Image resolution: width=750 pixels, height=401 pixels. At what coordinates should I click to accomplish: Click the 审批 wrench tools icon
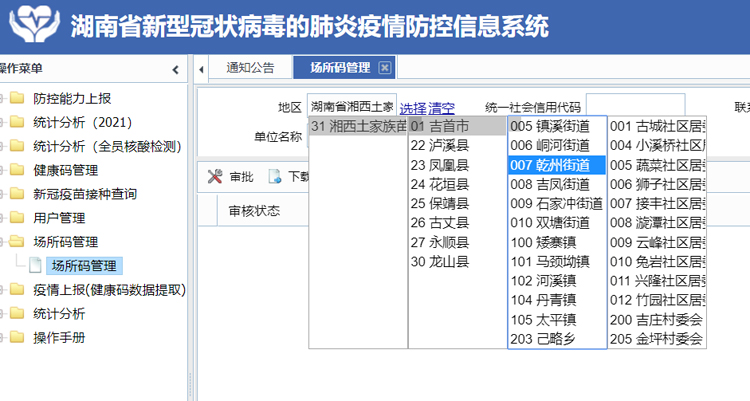tap(215, 177)
